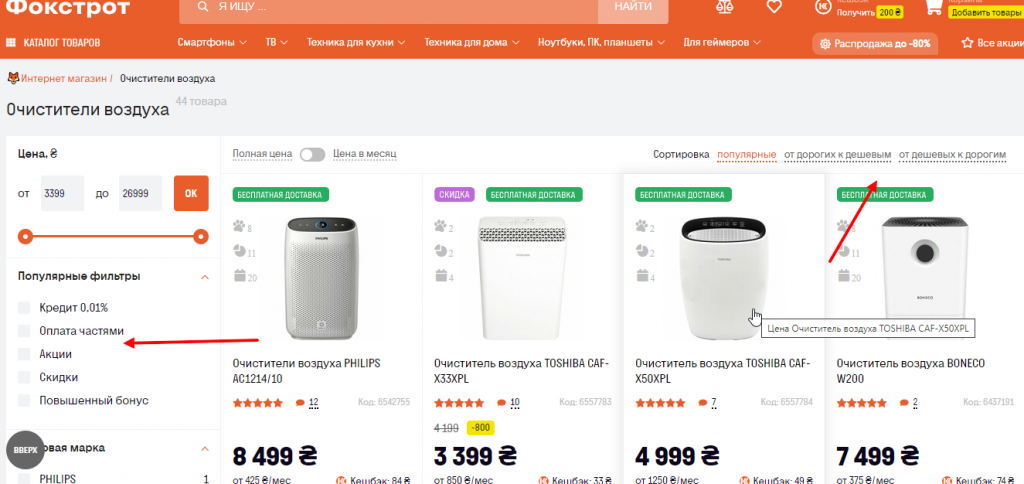Enable the "Оплата частями" filter checkbox
This screenshot has width=1024, height=484.
coord(25,330)
